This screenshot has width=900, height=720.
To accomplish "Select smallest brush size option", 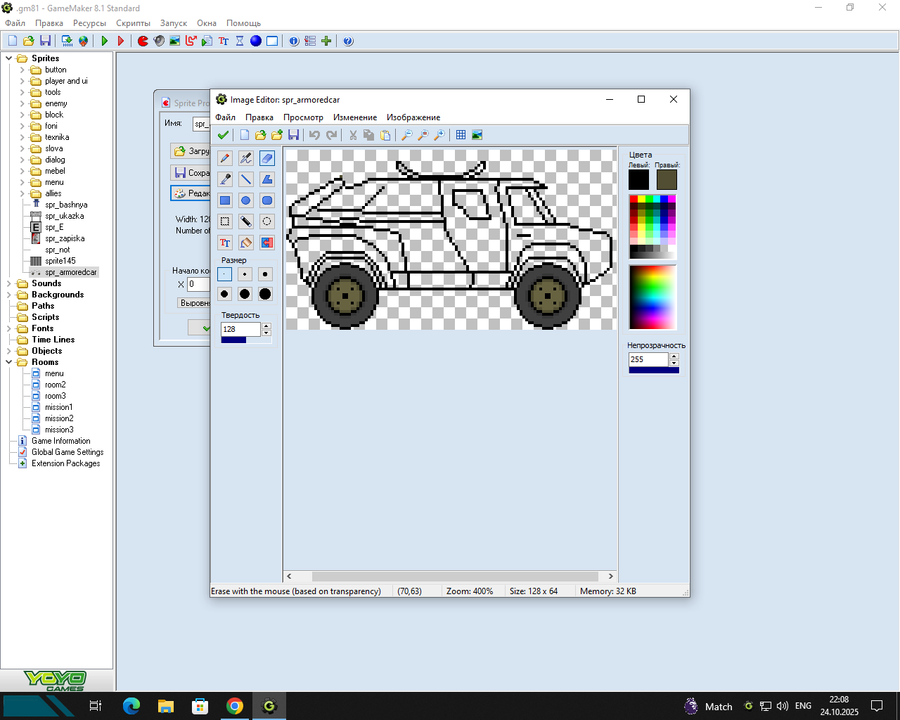I will [224, 274].
